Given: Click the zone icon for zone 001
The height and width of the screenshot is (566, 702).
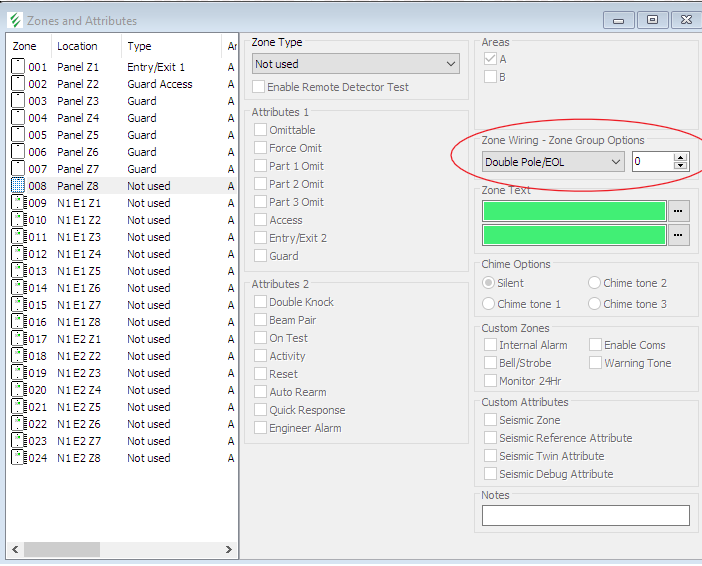Looking at the screenshot, I should tap(17, 67).
